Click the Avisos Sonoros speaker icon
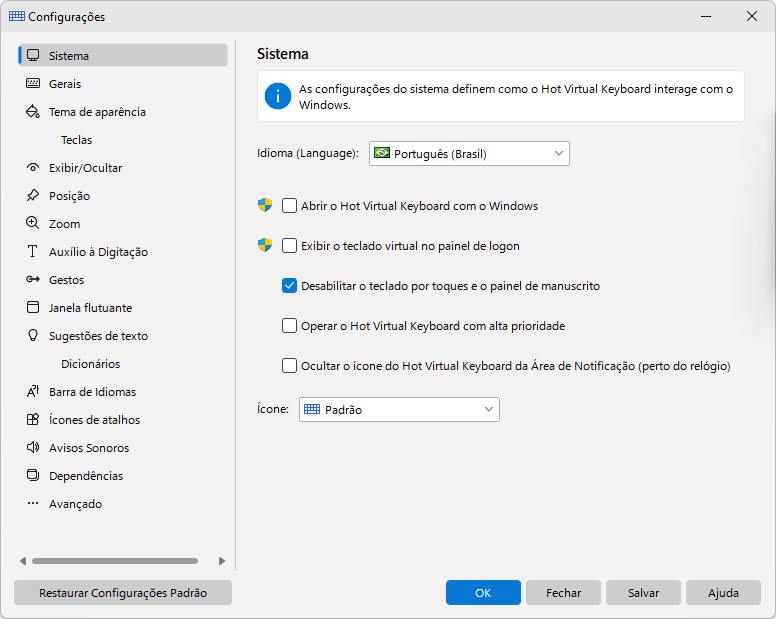 (x=33, y=447)
